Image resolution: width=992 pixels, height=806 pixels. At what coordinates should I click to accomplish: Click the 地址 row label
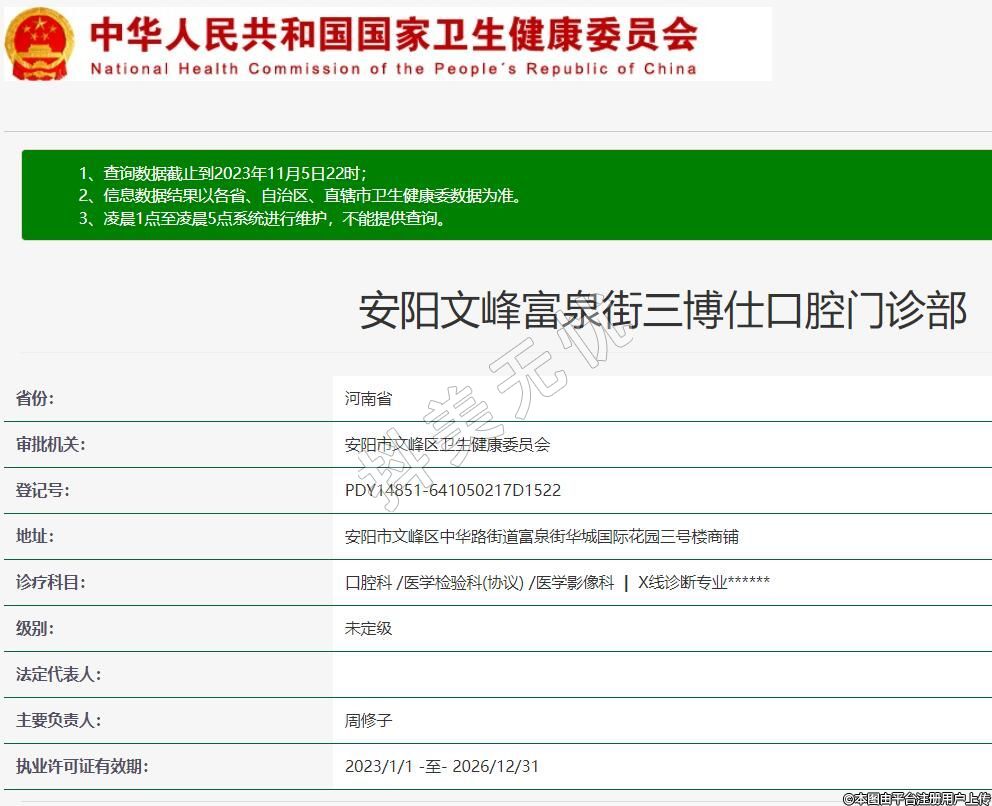point(35,536)
